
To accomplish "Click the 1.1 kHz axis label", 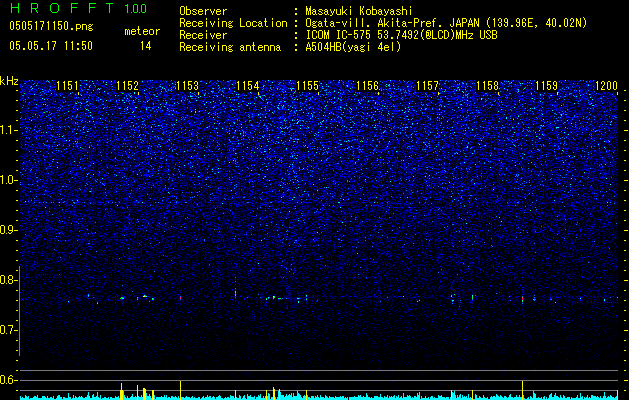I will click(9, 130).
